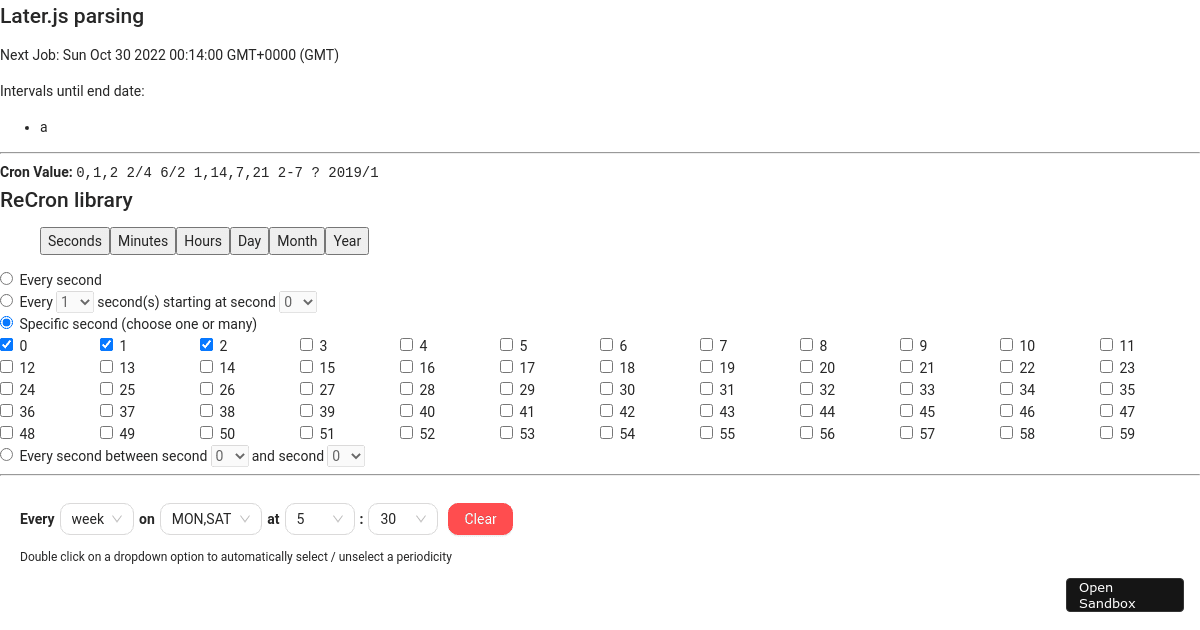Enable second 30
Screen dimensions: 1200x630
(x=606, y=388)
